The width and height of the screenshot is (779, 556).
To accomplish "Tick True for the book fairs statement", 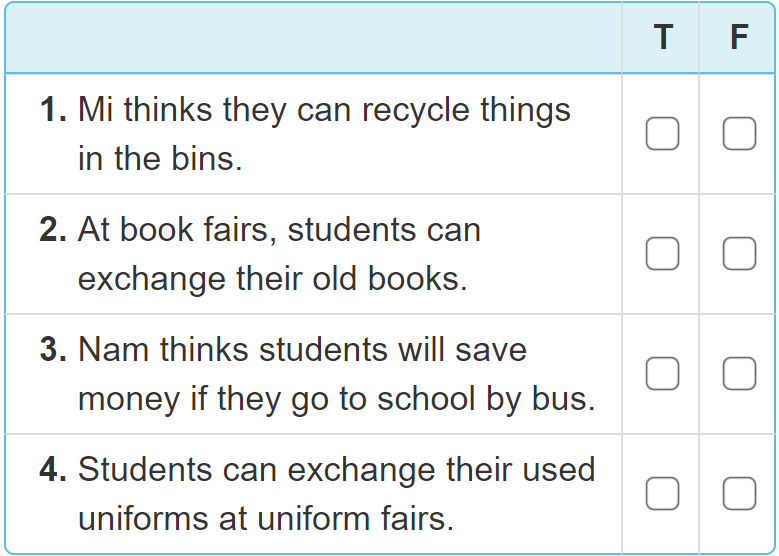I will tap(662, 254).
